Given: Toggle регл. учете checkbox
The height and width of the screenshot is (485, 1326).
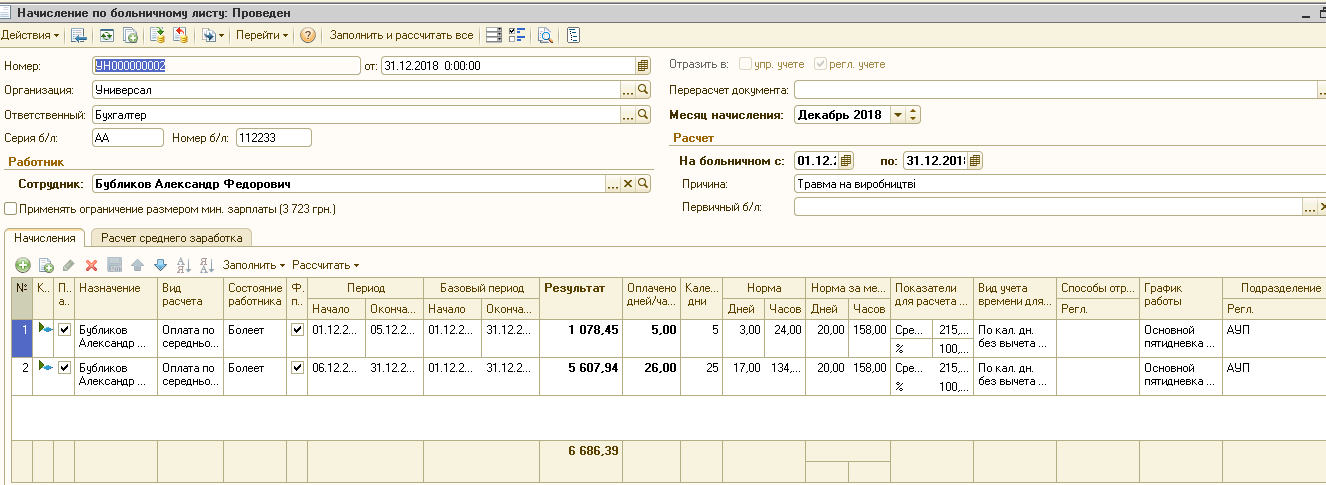Looking at the screenshot, I should (x=821, y=64).
